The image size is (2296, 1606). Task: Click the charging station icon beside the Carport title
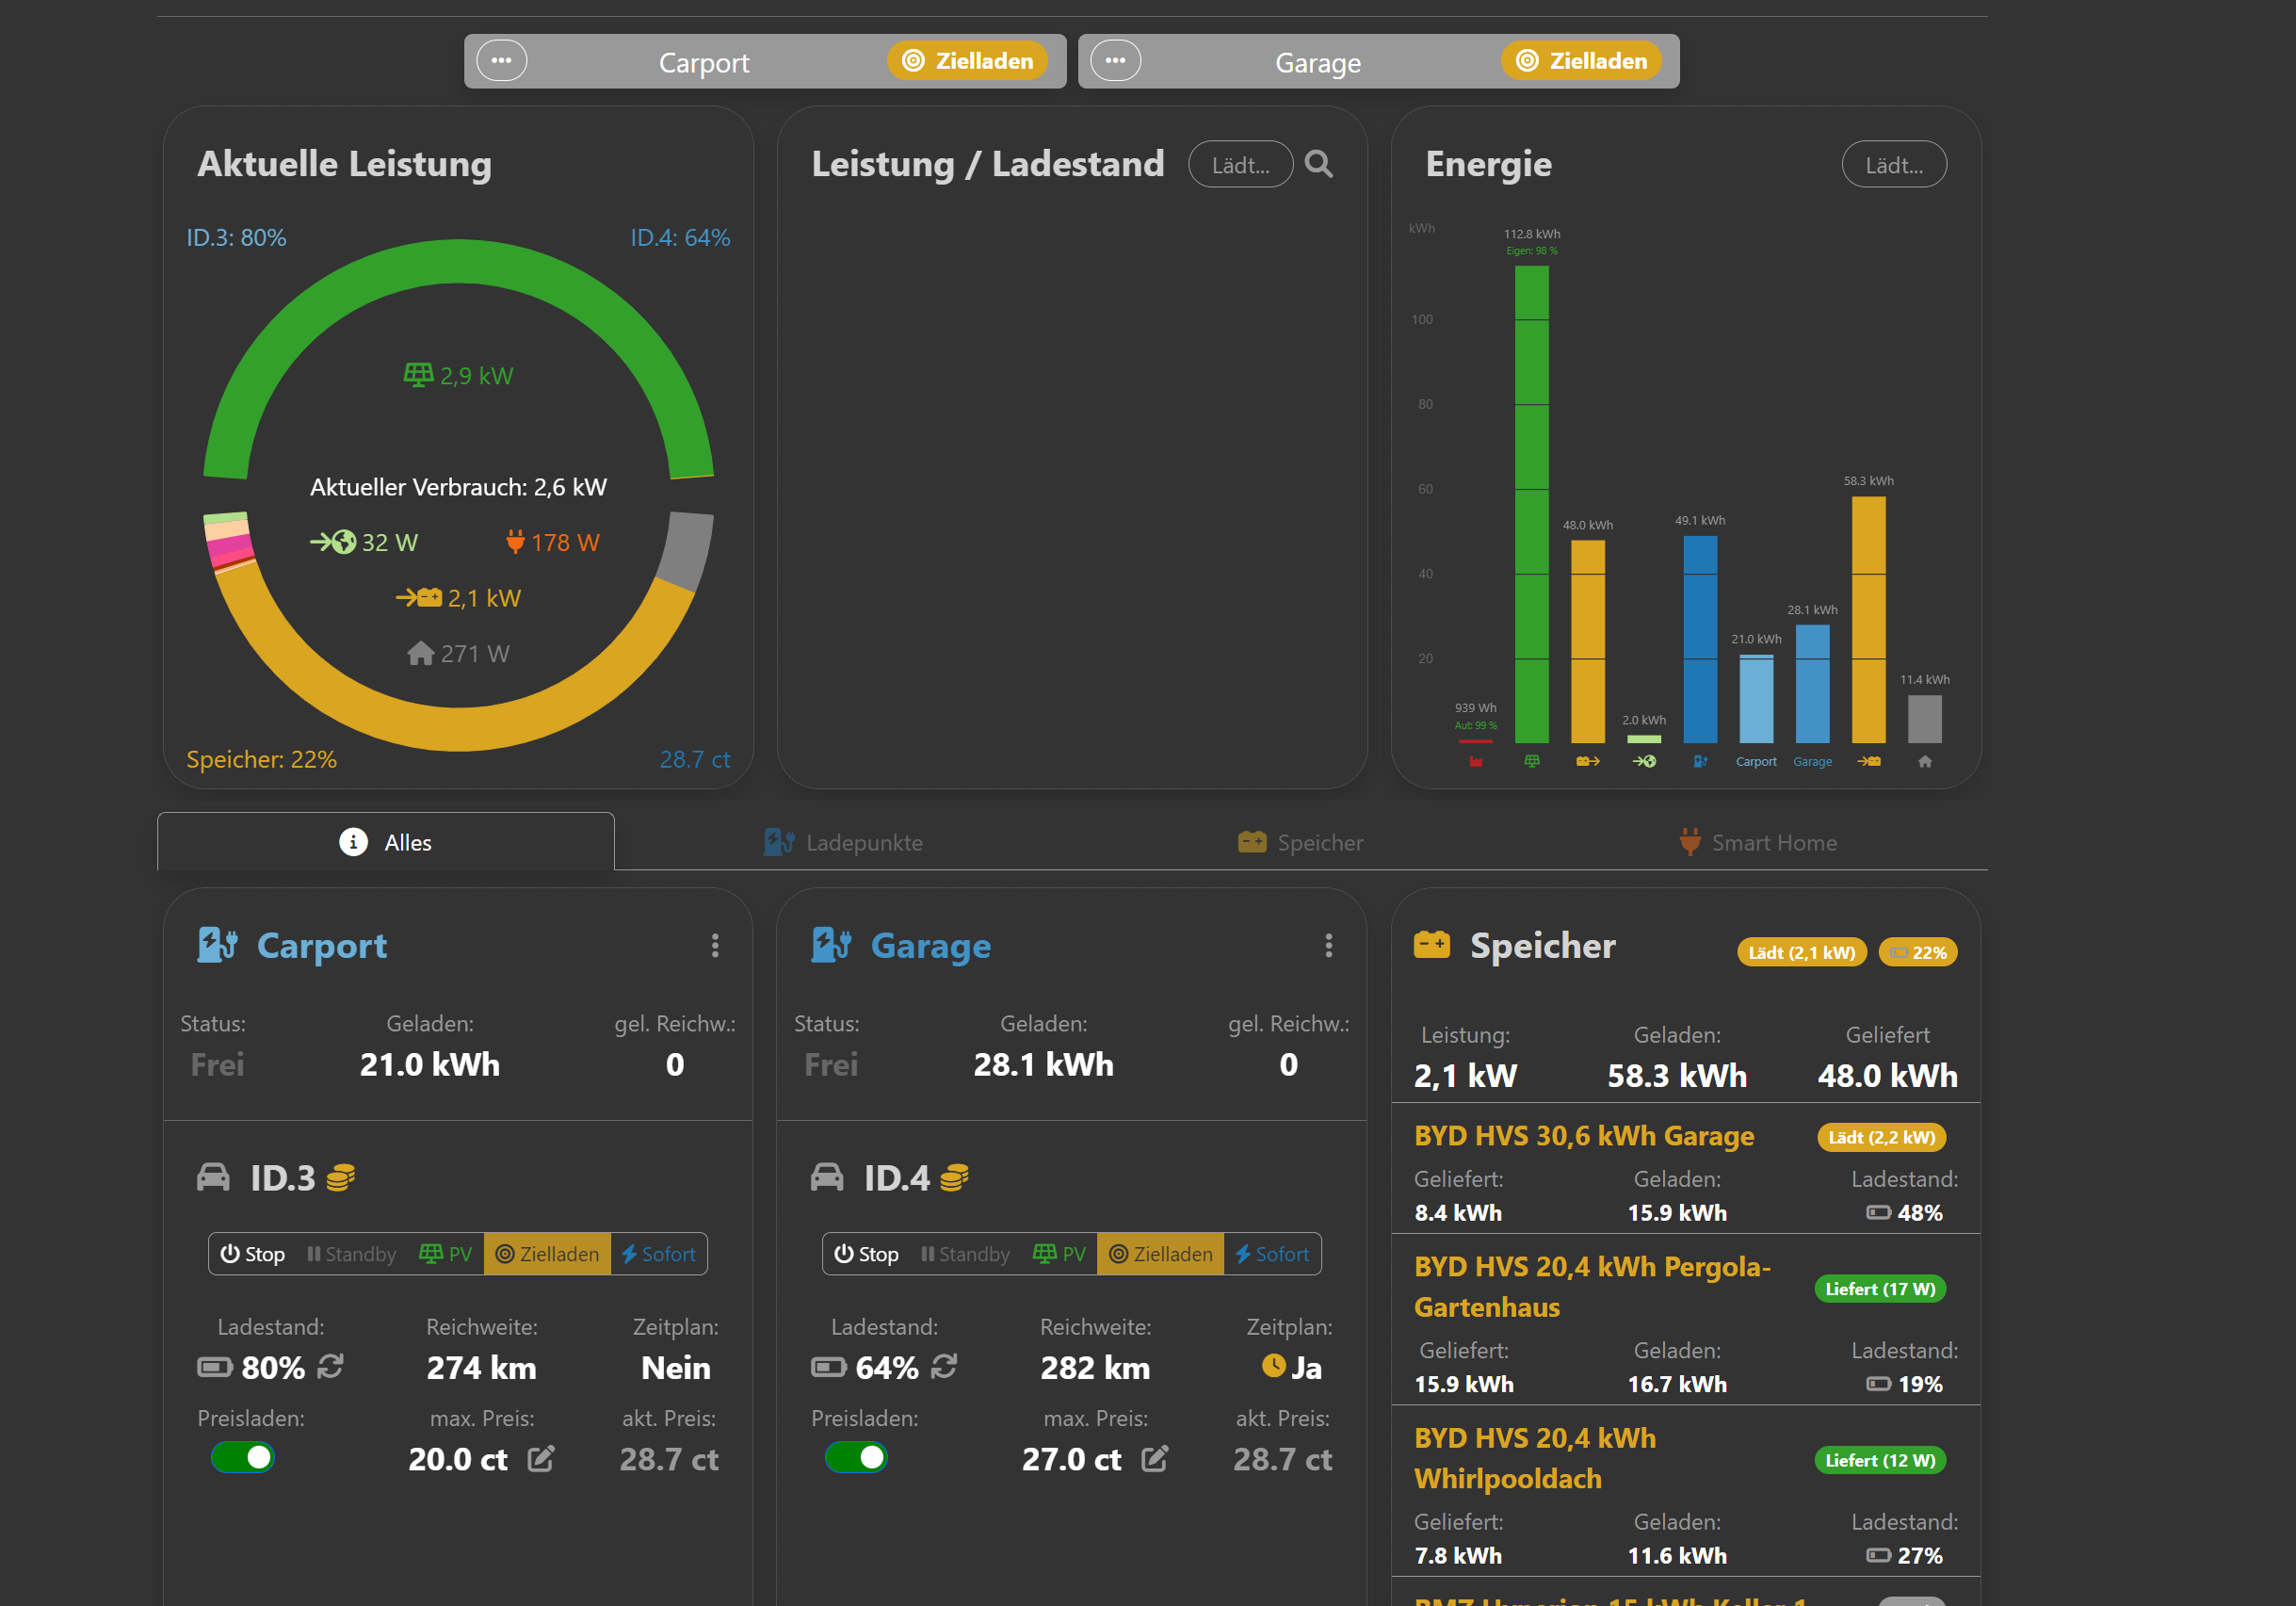[x=217, y=945]
